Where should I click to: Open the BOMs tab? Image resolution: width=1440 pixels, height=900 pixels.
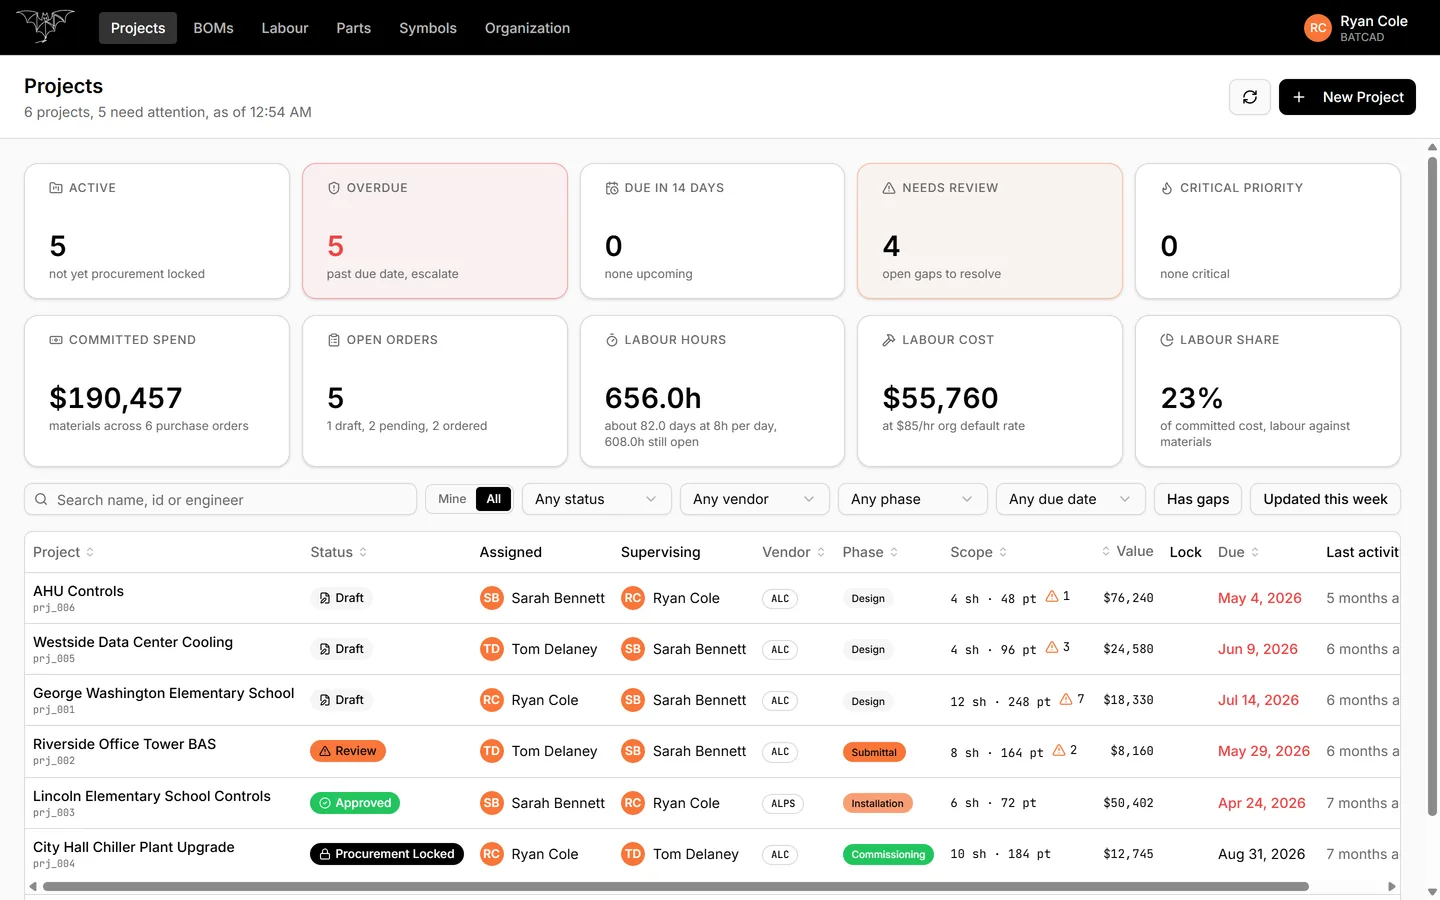click(213, 28)
